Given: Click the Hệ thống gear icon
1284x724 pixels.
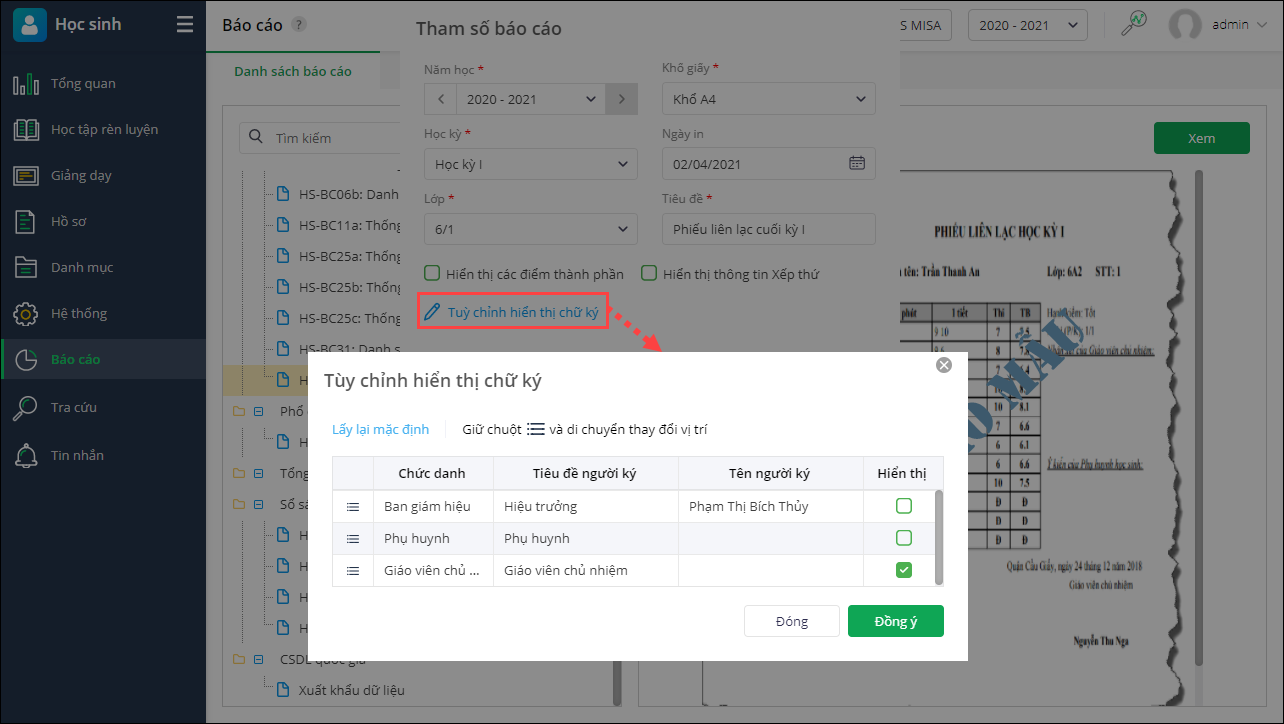Looking at the screenshot, I should point(26,314).
